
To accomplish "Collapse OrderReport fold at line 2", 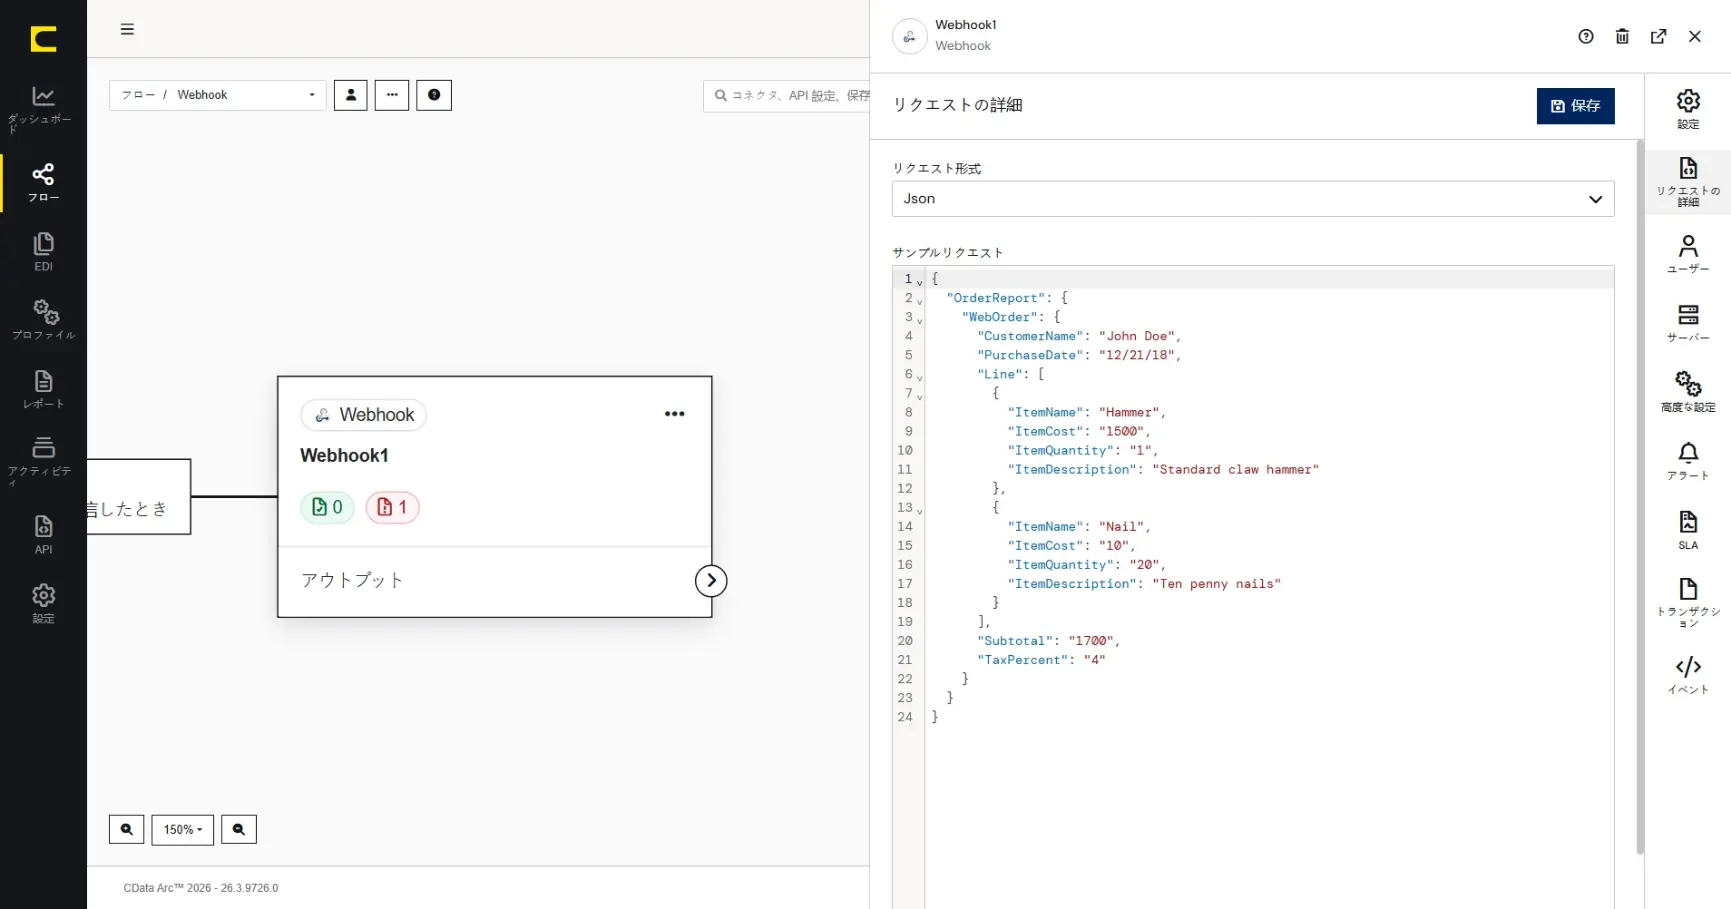I will 920,300.
